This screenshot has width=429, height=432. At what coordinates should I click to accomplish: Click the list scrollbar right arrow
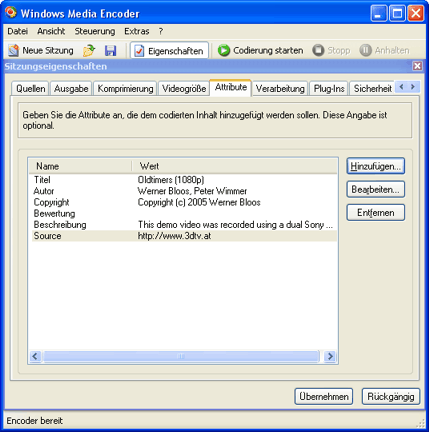point(330,356)
